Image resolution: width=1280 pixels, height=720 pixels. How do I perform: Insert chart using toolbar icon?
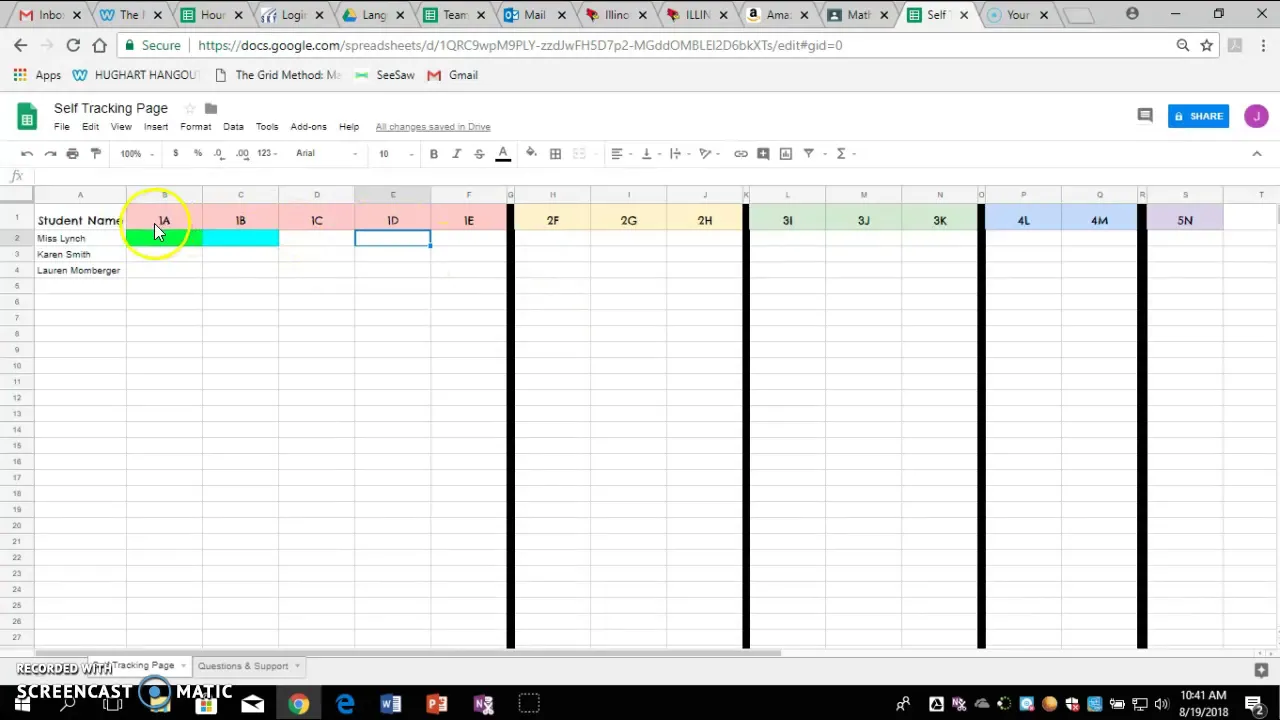pos(786,153)
